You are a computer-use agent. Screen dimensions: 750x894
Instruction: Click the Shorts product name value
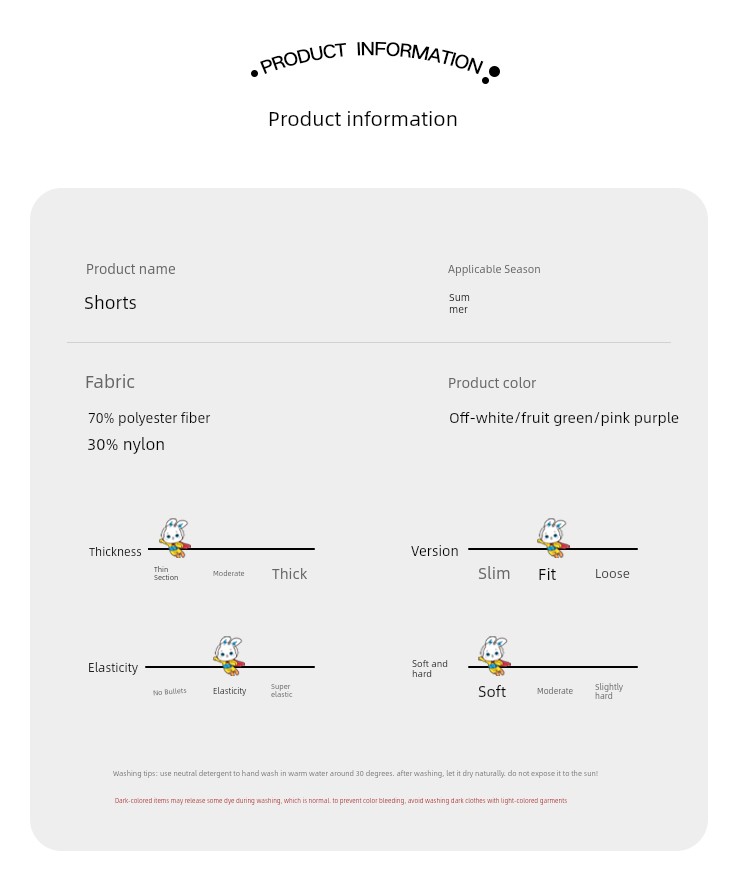(x=110, y=303)
